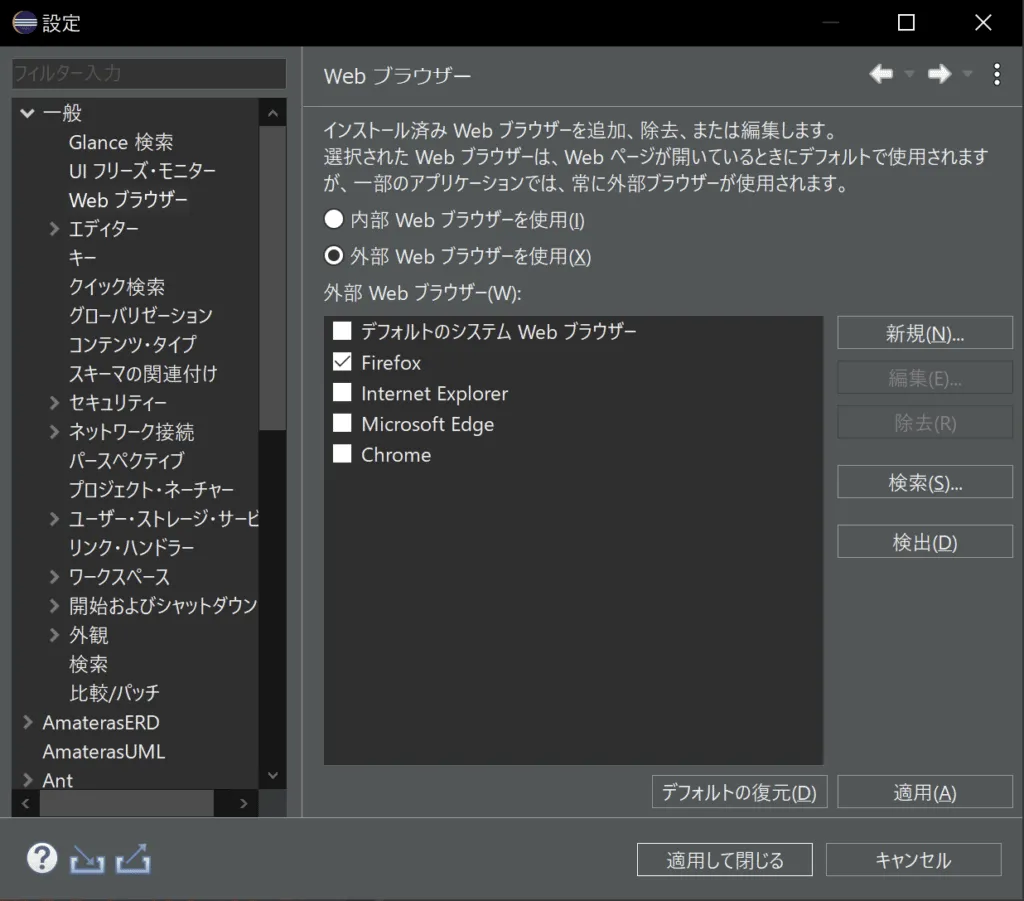Screen dimensions: 1024x901
Task: Uncheck the Firefox checkbox
Action: pyautogui.click(x=342, y=362)
